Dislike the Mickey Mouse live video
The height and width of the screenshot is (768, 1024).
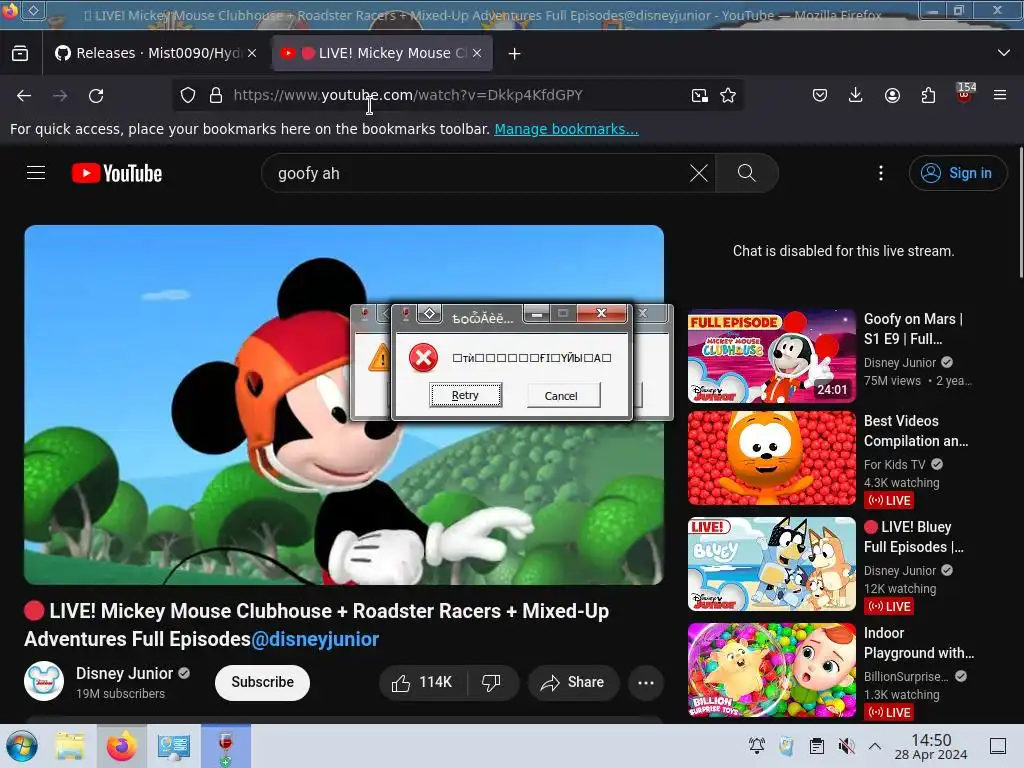(492, 682)
